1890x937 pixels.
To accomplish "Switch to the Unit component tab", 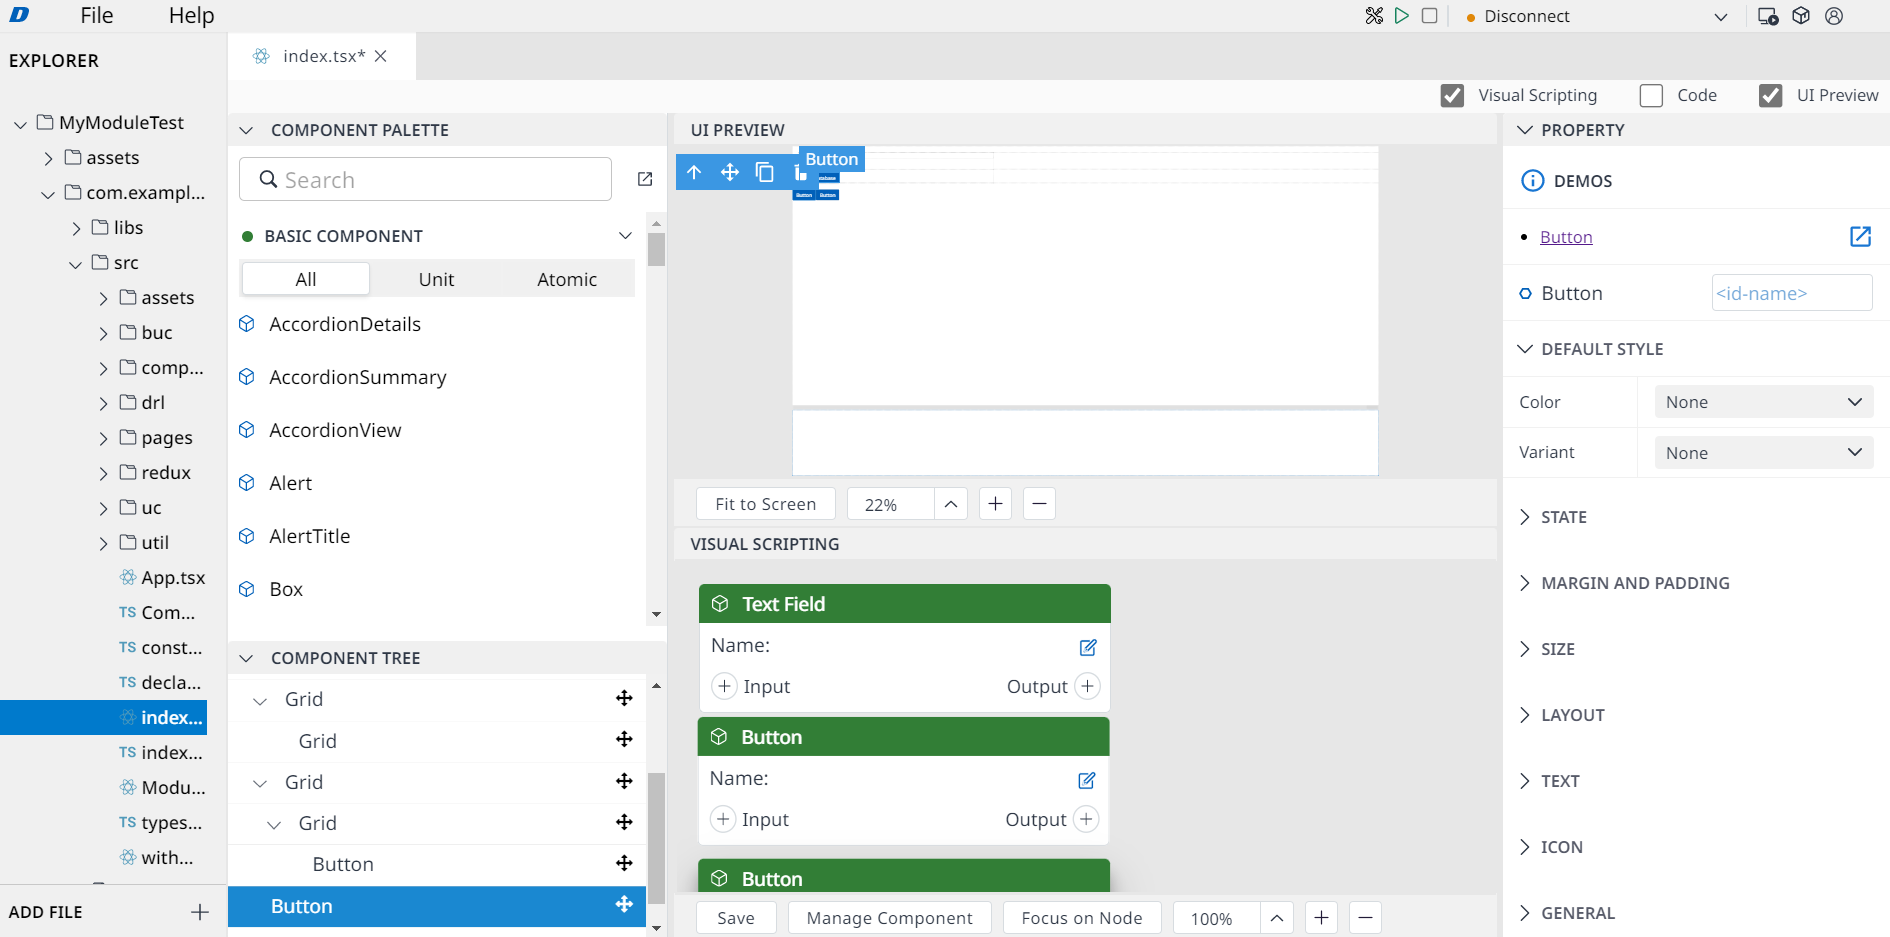I will click(x=436, y=279).
